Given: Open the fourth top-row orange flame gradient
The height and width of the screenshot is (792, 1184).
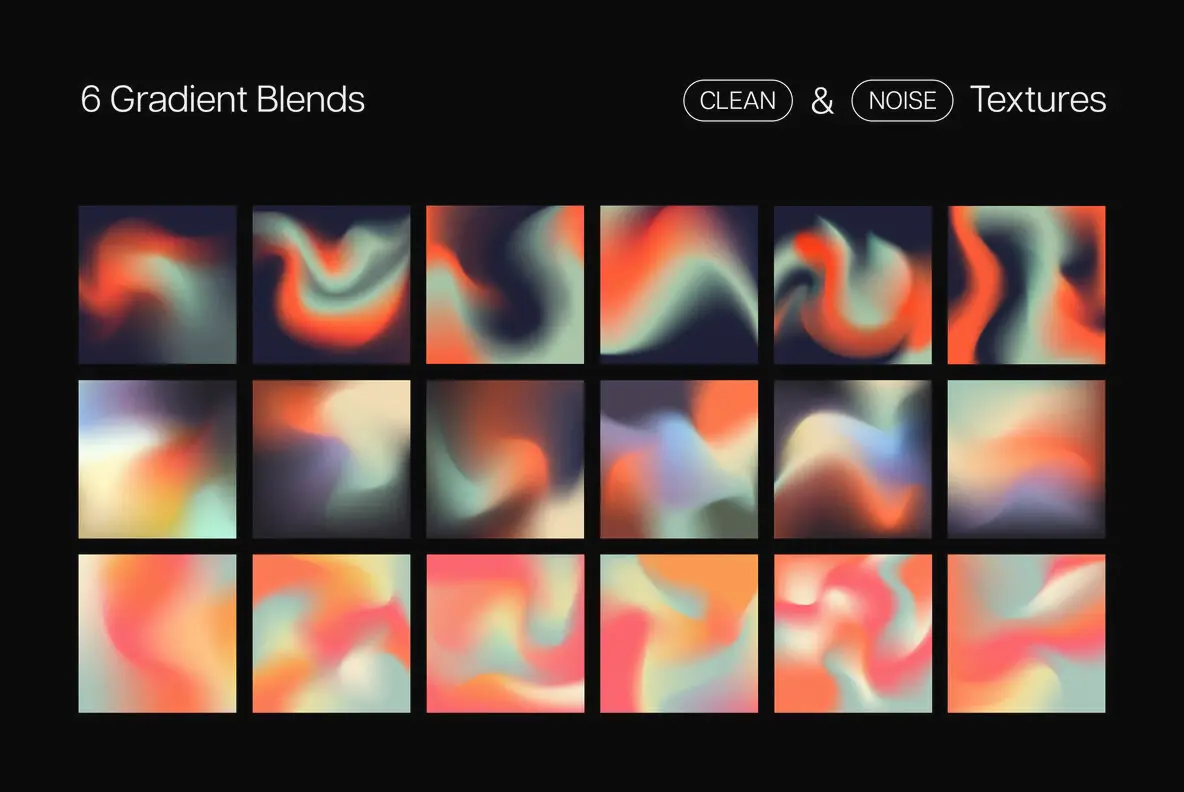Looking at the screenshot, I should 679,284.
